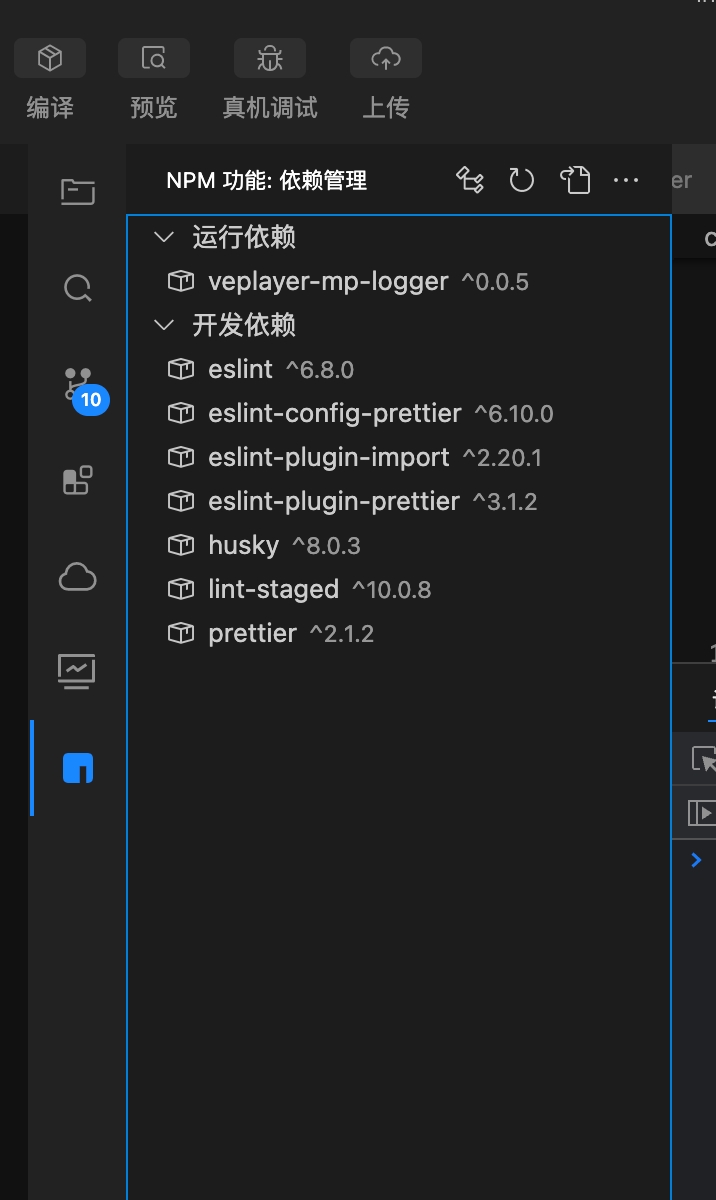716x1200 pixels.
Task: Click the husky package entry
Action: click(243, 546)
